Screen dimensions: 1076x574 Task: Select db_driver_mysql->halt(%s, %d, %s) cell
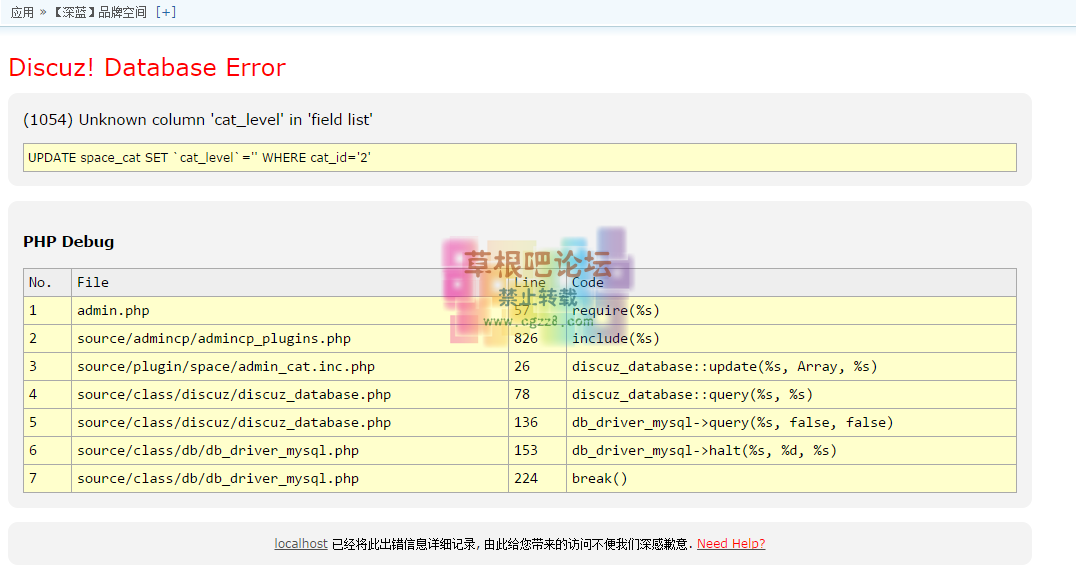click(x=791, y=450)
